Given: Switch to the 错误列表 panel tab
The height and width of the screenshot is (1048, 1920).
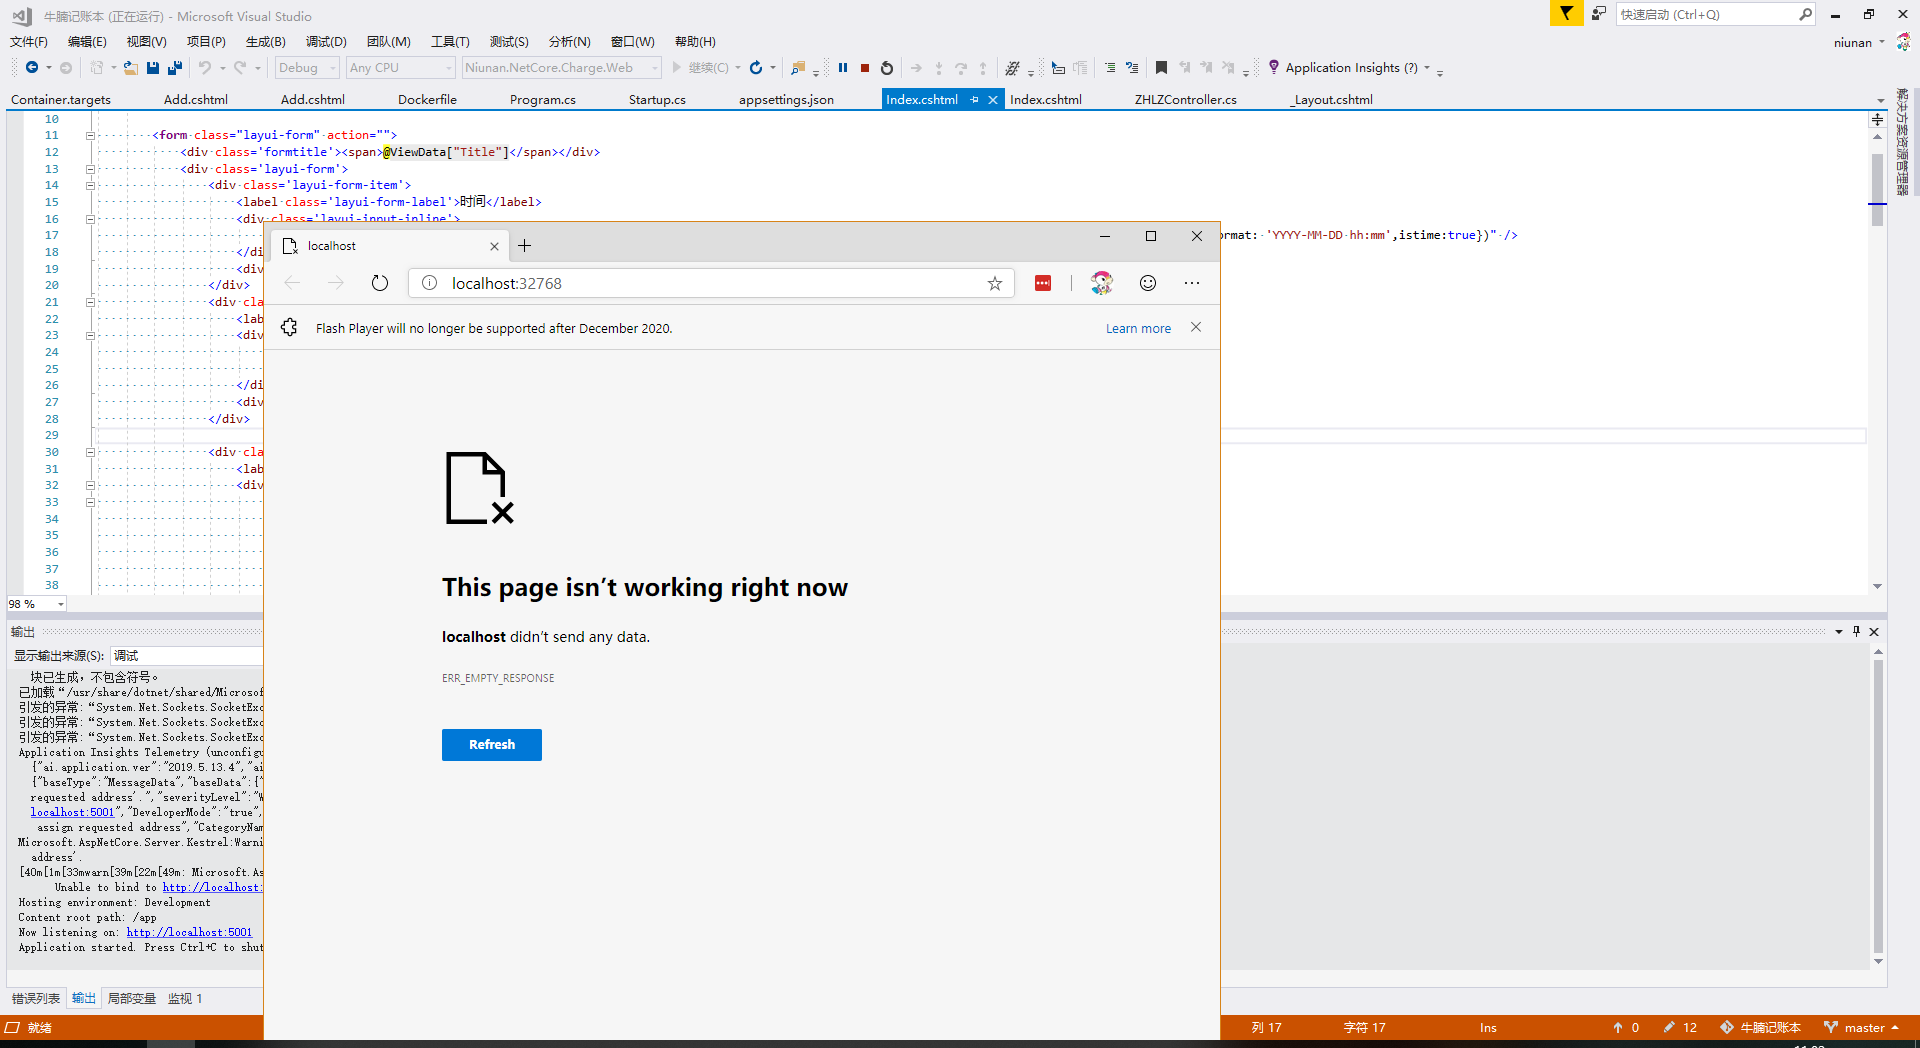Looking at the screenshot, I should click(36, 998).
